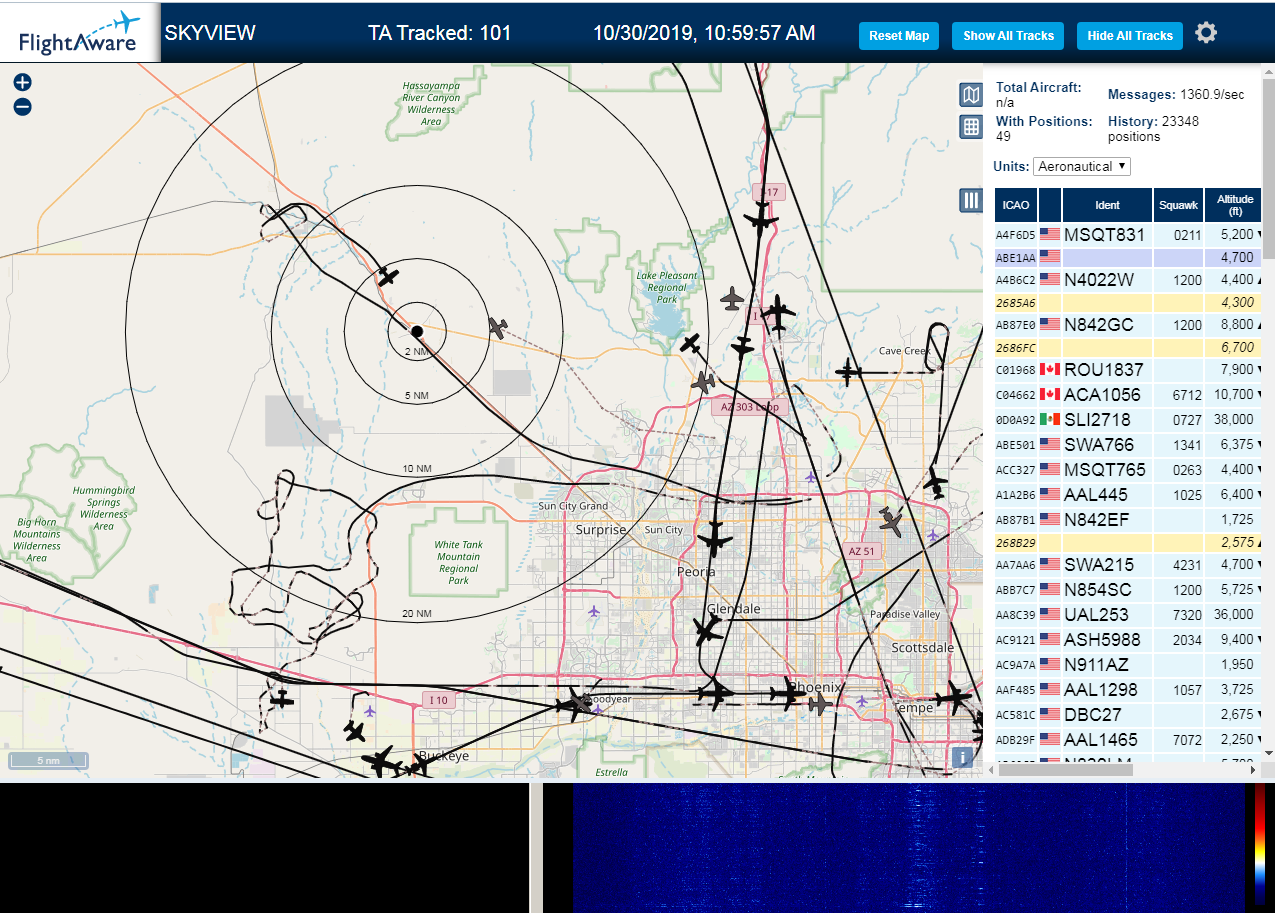The image size is (1275, 913).
Task: Click the splitter bar left of the waterfall
Action: (535, 848)
